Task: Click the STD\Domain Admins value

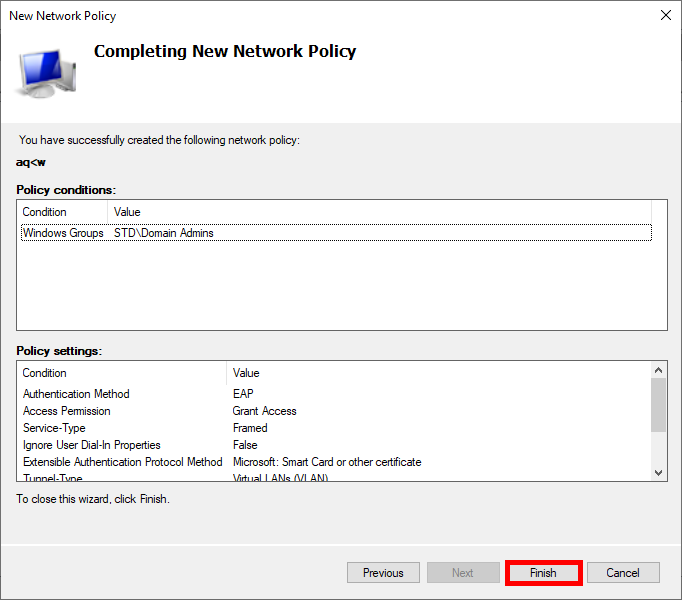Action: tap(164, 233)
